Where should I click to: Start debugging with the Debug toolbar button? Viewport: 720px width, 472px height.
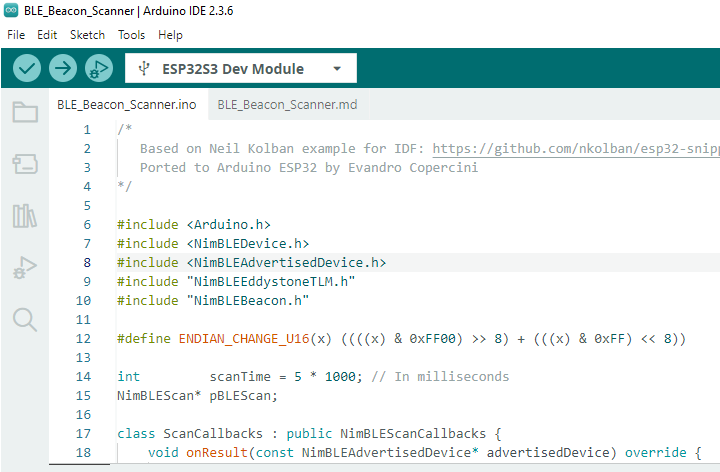click(x=99, y=68)
